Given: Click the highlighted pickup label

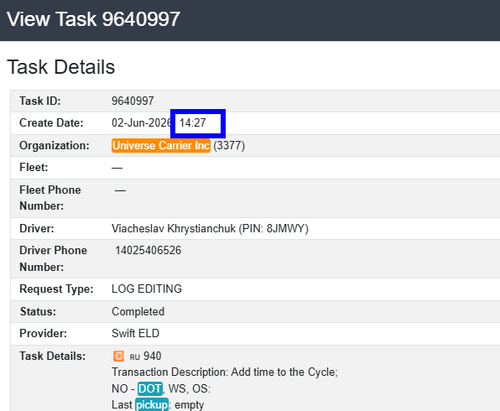Looking at the screenshot, I should point(152,405).
